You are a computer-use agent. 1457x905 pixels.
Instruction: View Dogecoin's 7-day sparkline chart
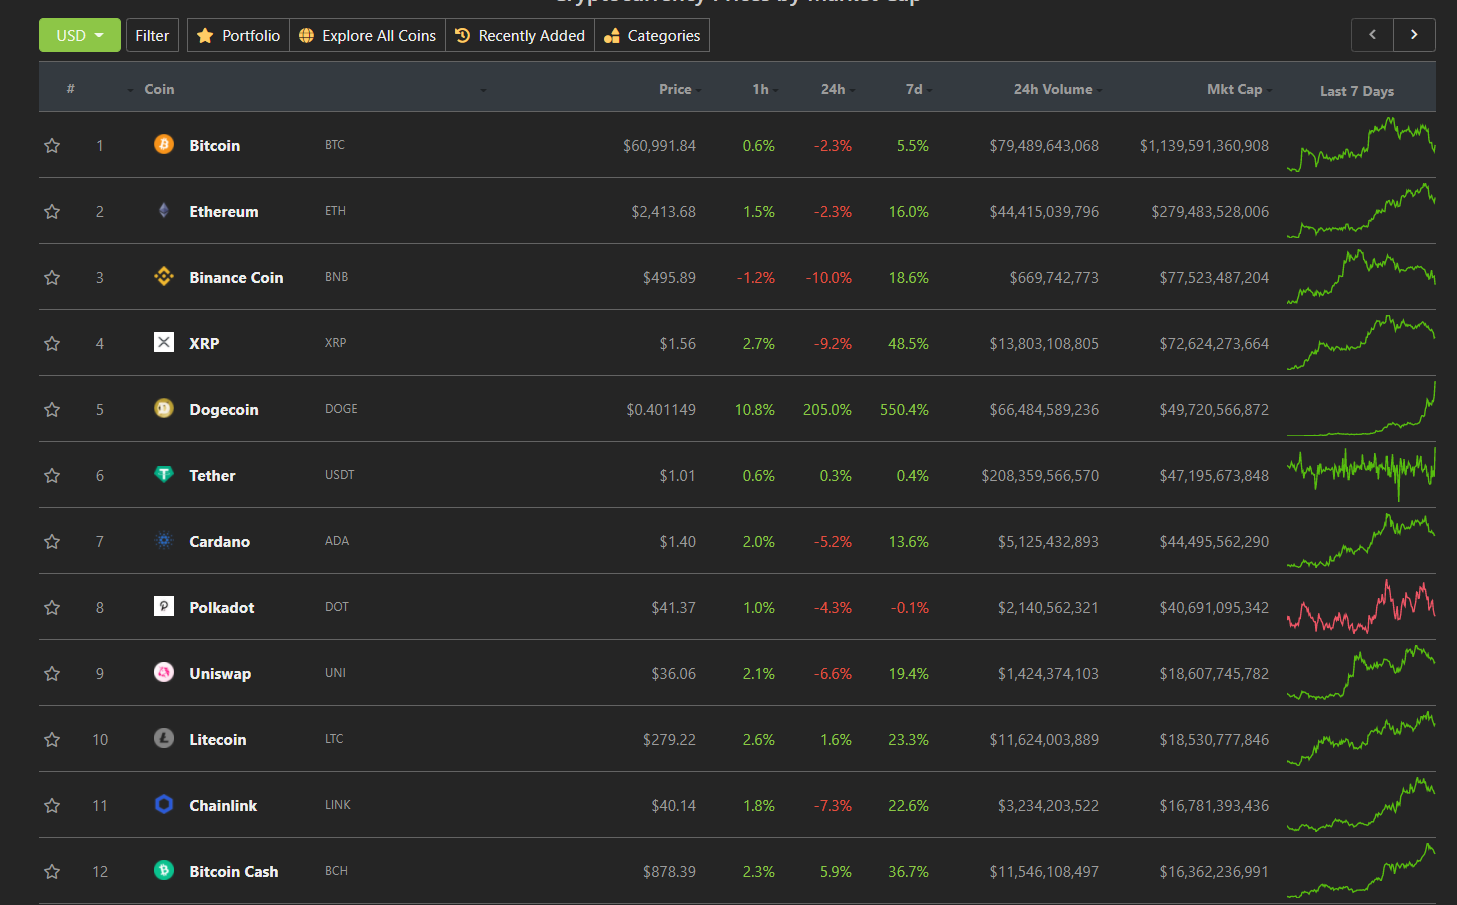(1361, 409)
